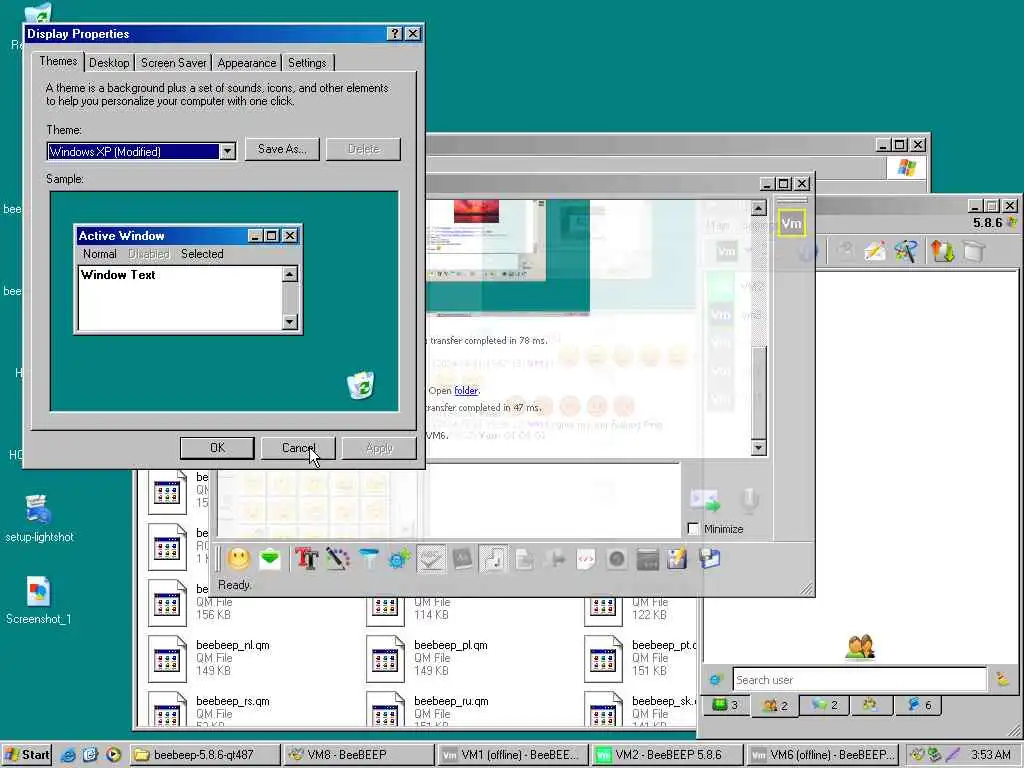1024x768 pixels.
Task: Select the beebeep_ru.qm file
Action: pos(426,711)
